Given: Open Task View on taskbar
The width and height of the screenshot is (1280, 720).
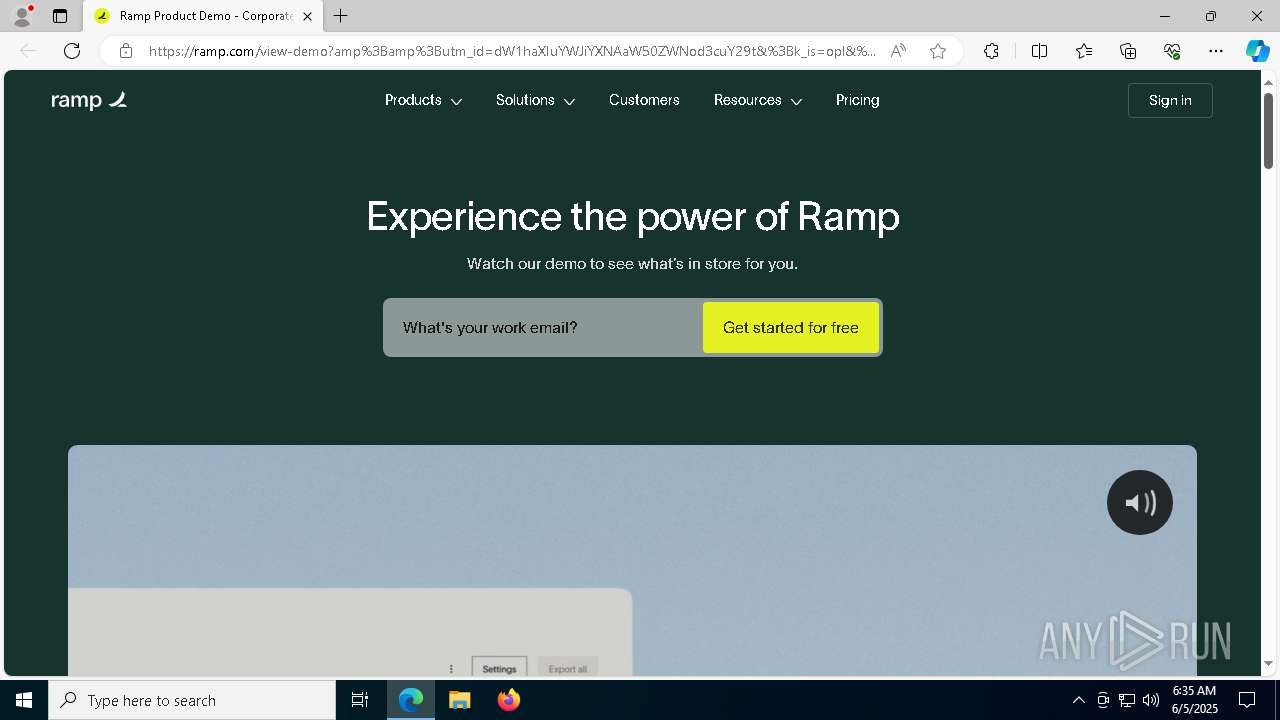Looking at the screenshot, I should pos(360,700).
